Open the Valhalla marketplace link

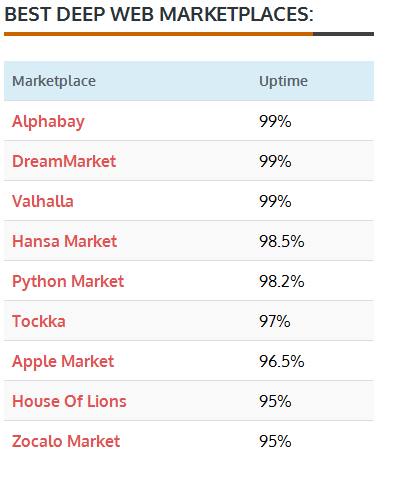[43, 201]
